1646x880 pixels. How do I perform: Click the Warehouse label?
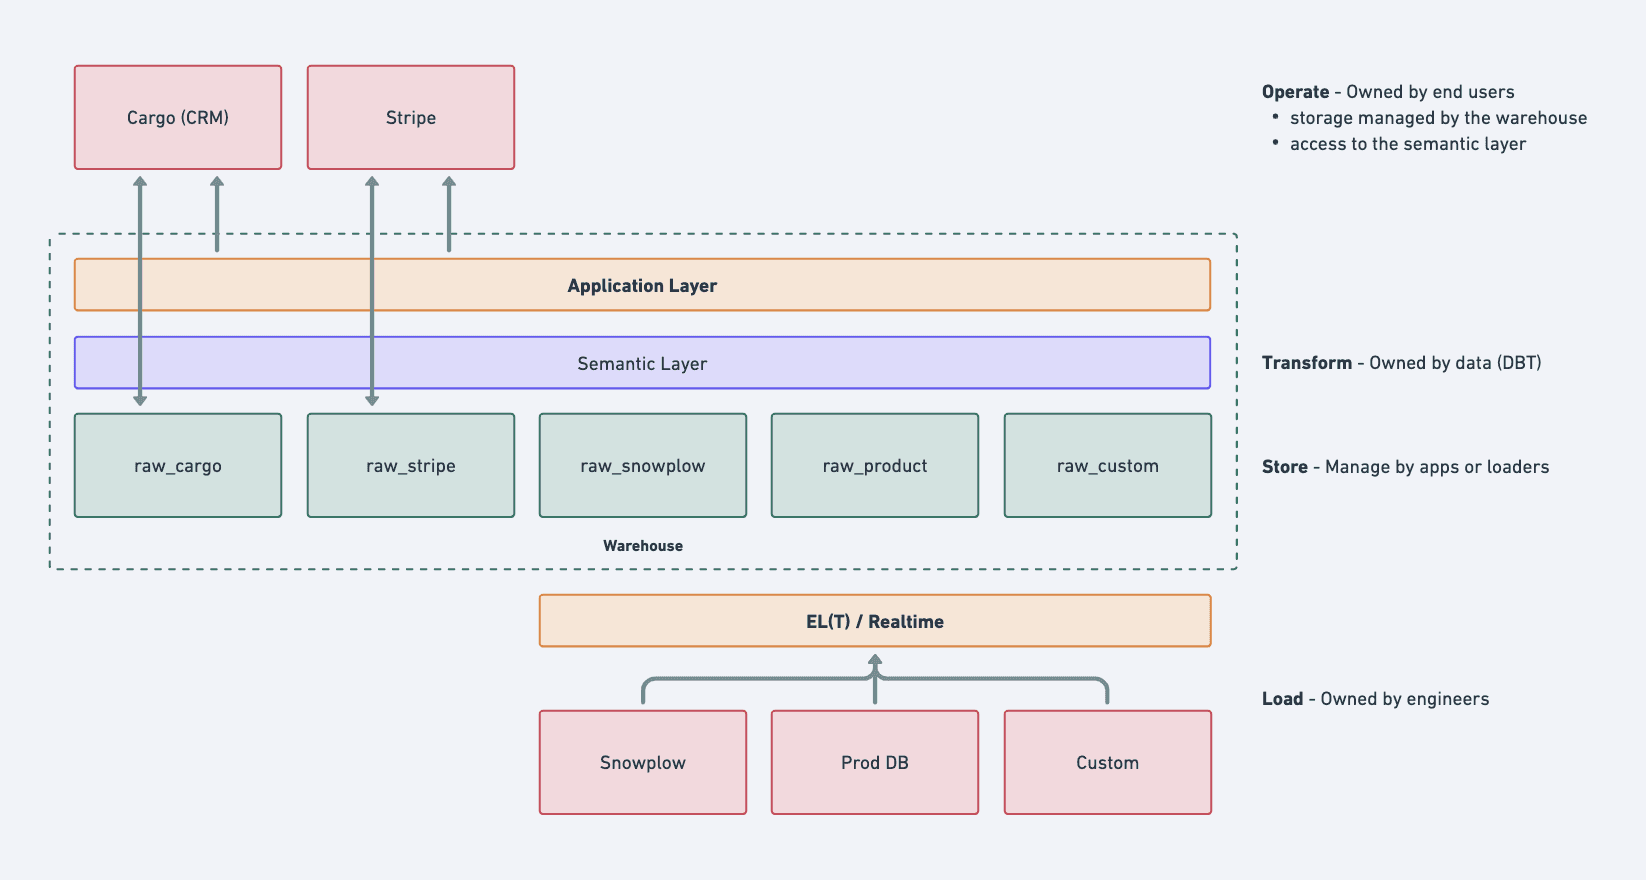(643, 546)
